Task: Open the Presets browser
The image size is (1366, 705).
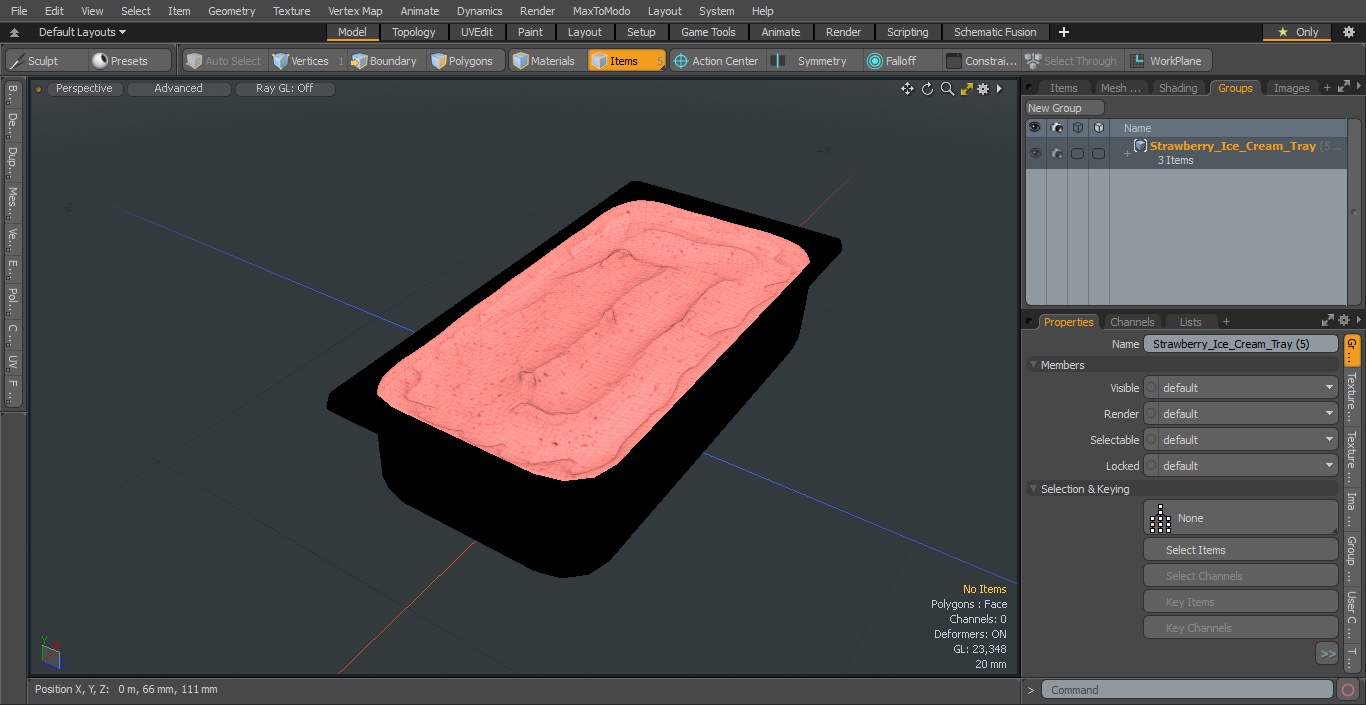Action: point(129,61)
